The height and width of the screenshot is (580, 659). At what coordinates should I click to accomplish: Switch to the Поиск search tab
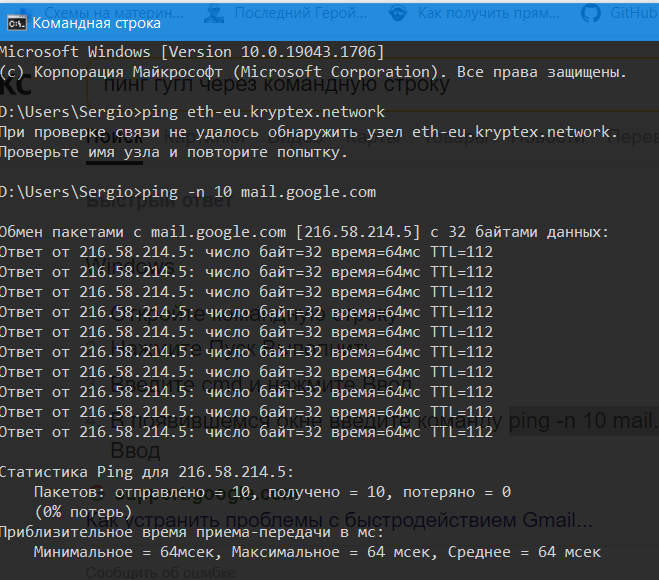(114, 137)
